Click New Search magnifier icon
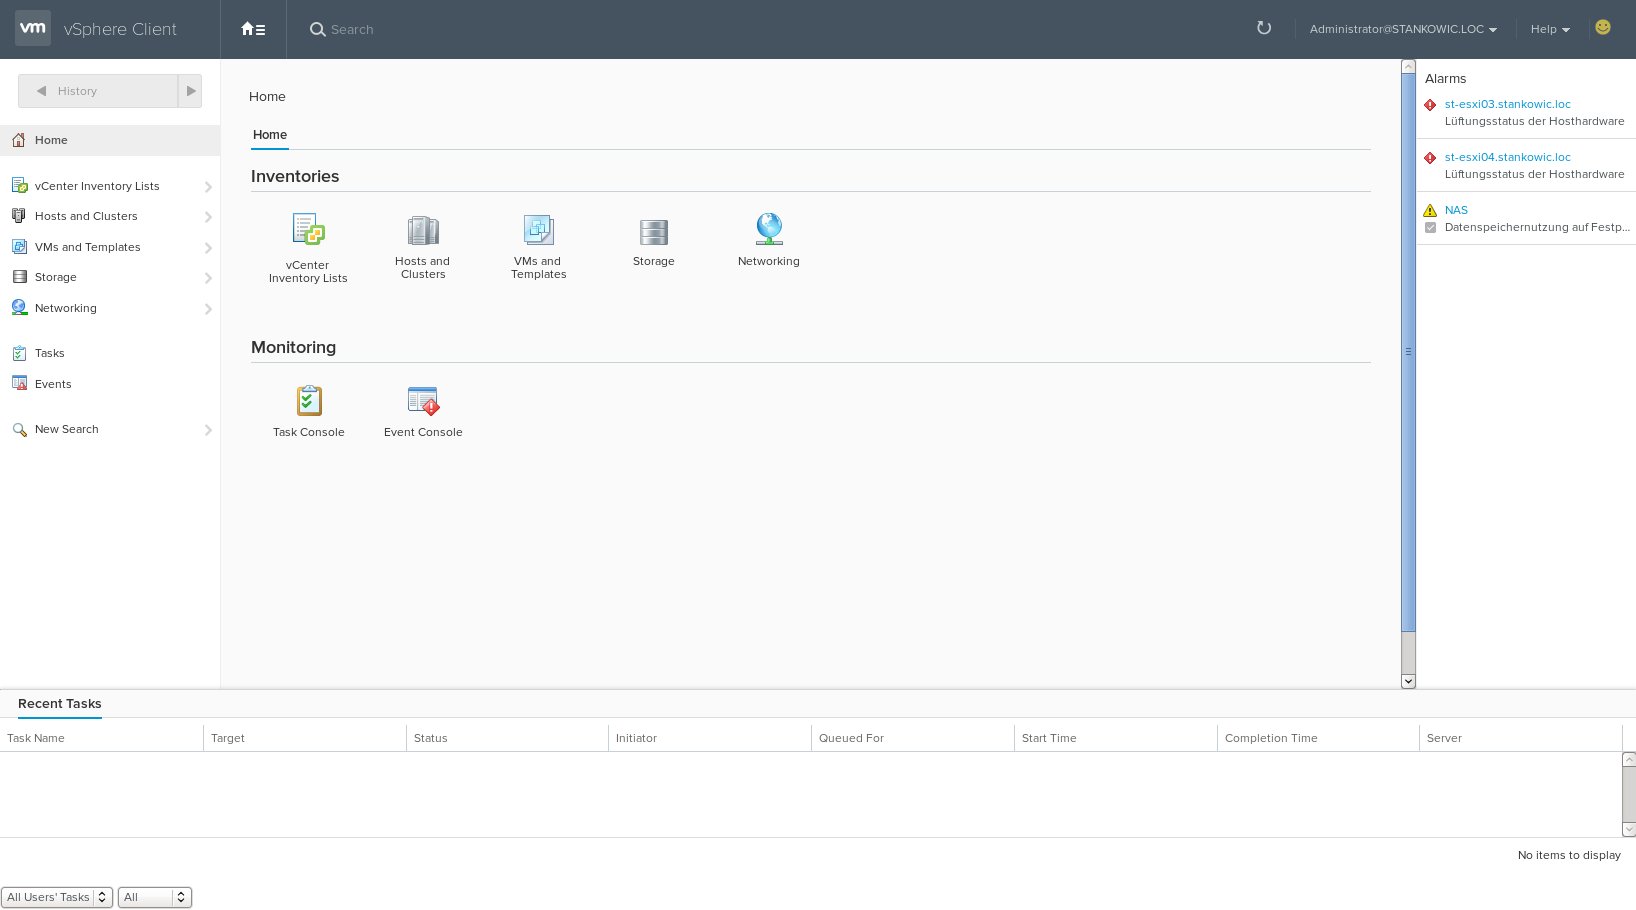The image size is (1636, 910). click(x=19, y=429)
